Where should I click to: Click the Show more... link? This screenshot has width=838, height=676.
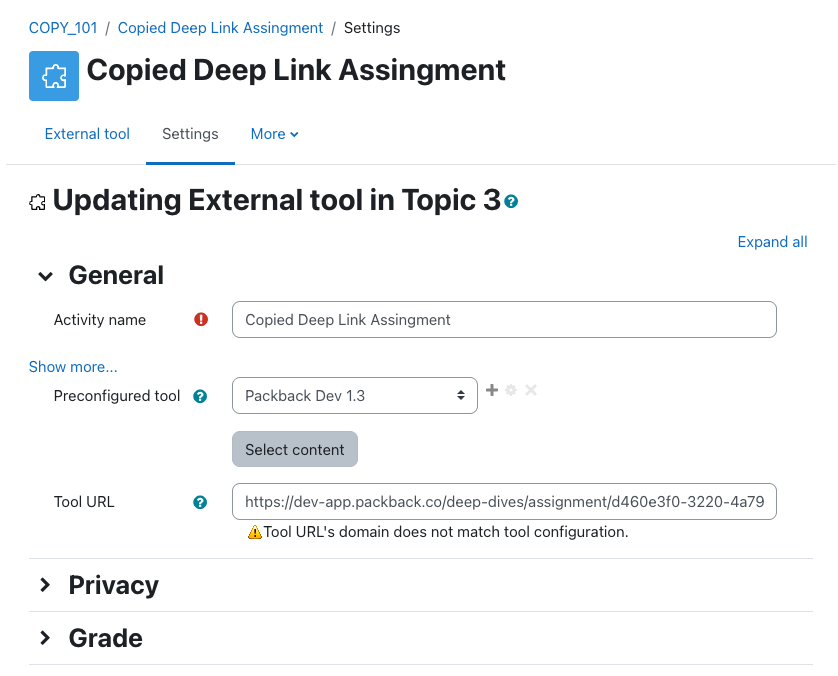point(73,367)
